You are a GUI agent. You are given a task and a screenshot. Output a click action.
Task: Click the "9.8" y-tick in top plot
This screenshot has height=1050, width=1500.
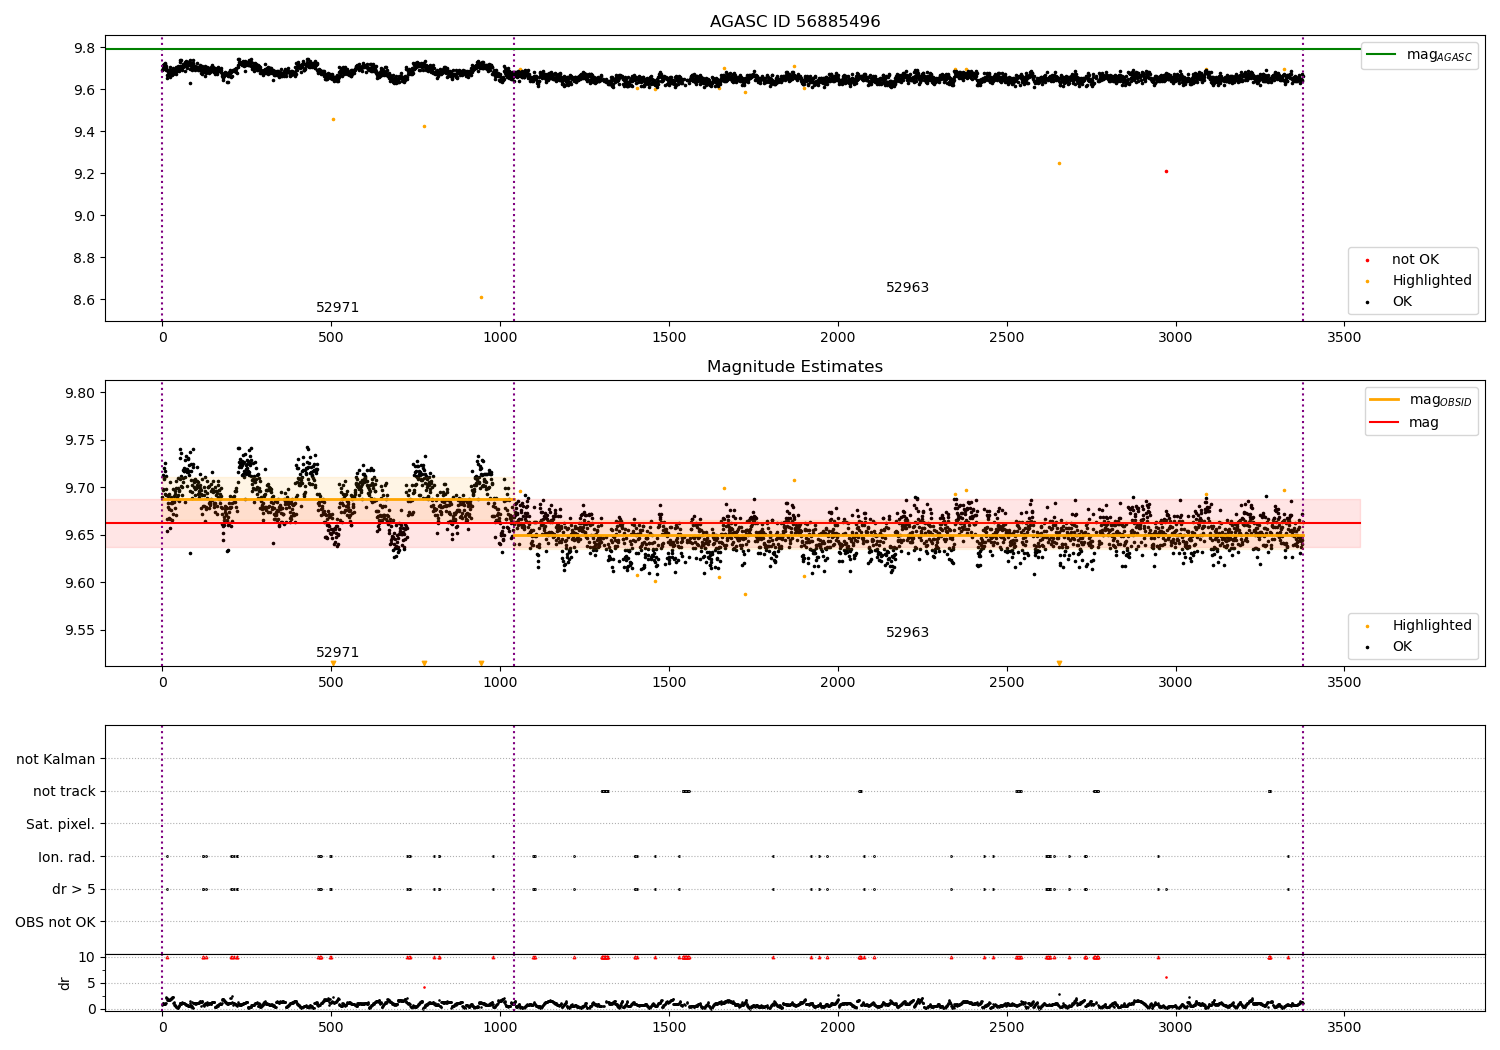point(85,48)
